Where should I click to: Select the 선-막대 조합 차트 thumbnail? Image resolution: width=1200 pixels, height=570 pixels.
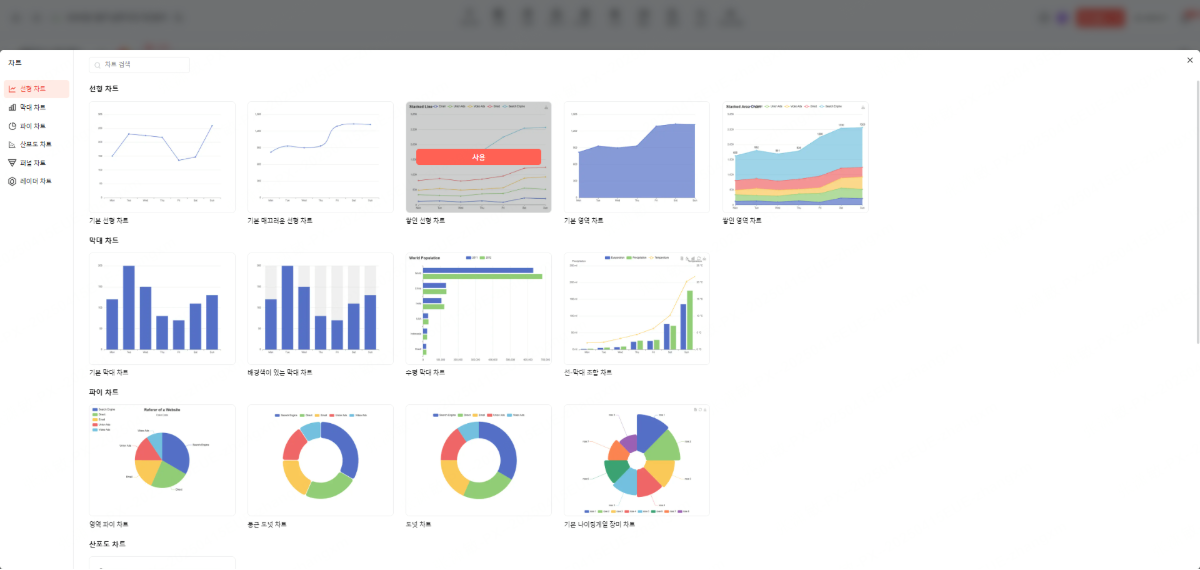(636, 308)
